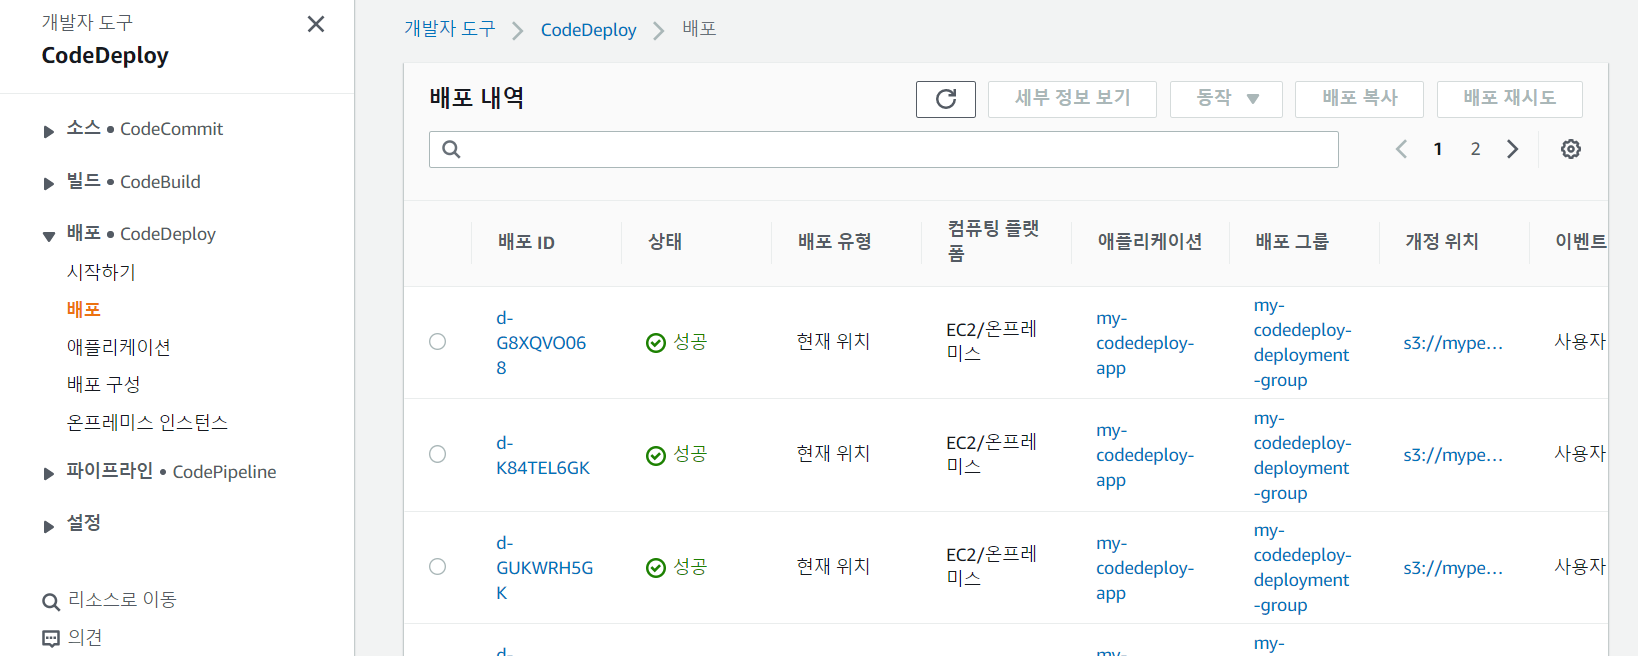Screen dimensions: 1638x656
Task: Click 현재 위치 cell in d-G8XQVO068 row
Action: pyautogui.click(x=833, y=342)
